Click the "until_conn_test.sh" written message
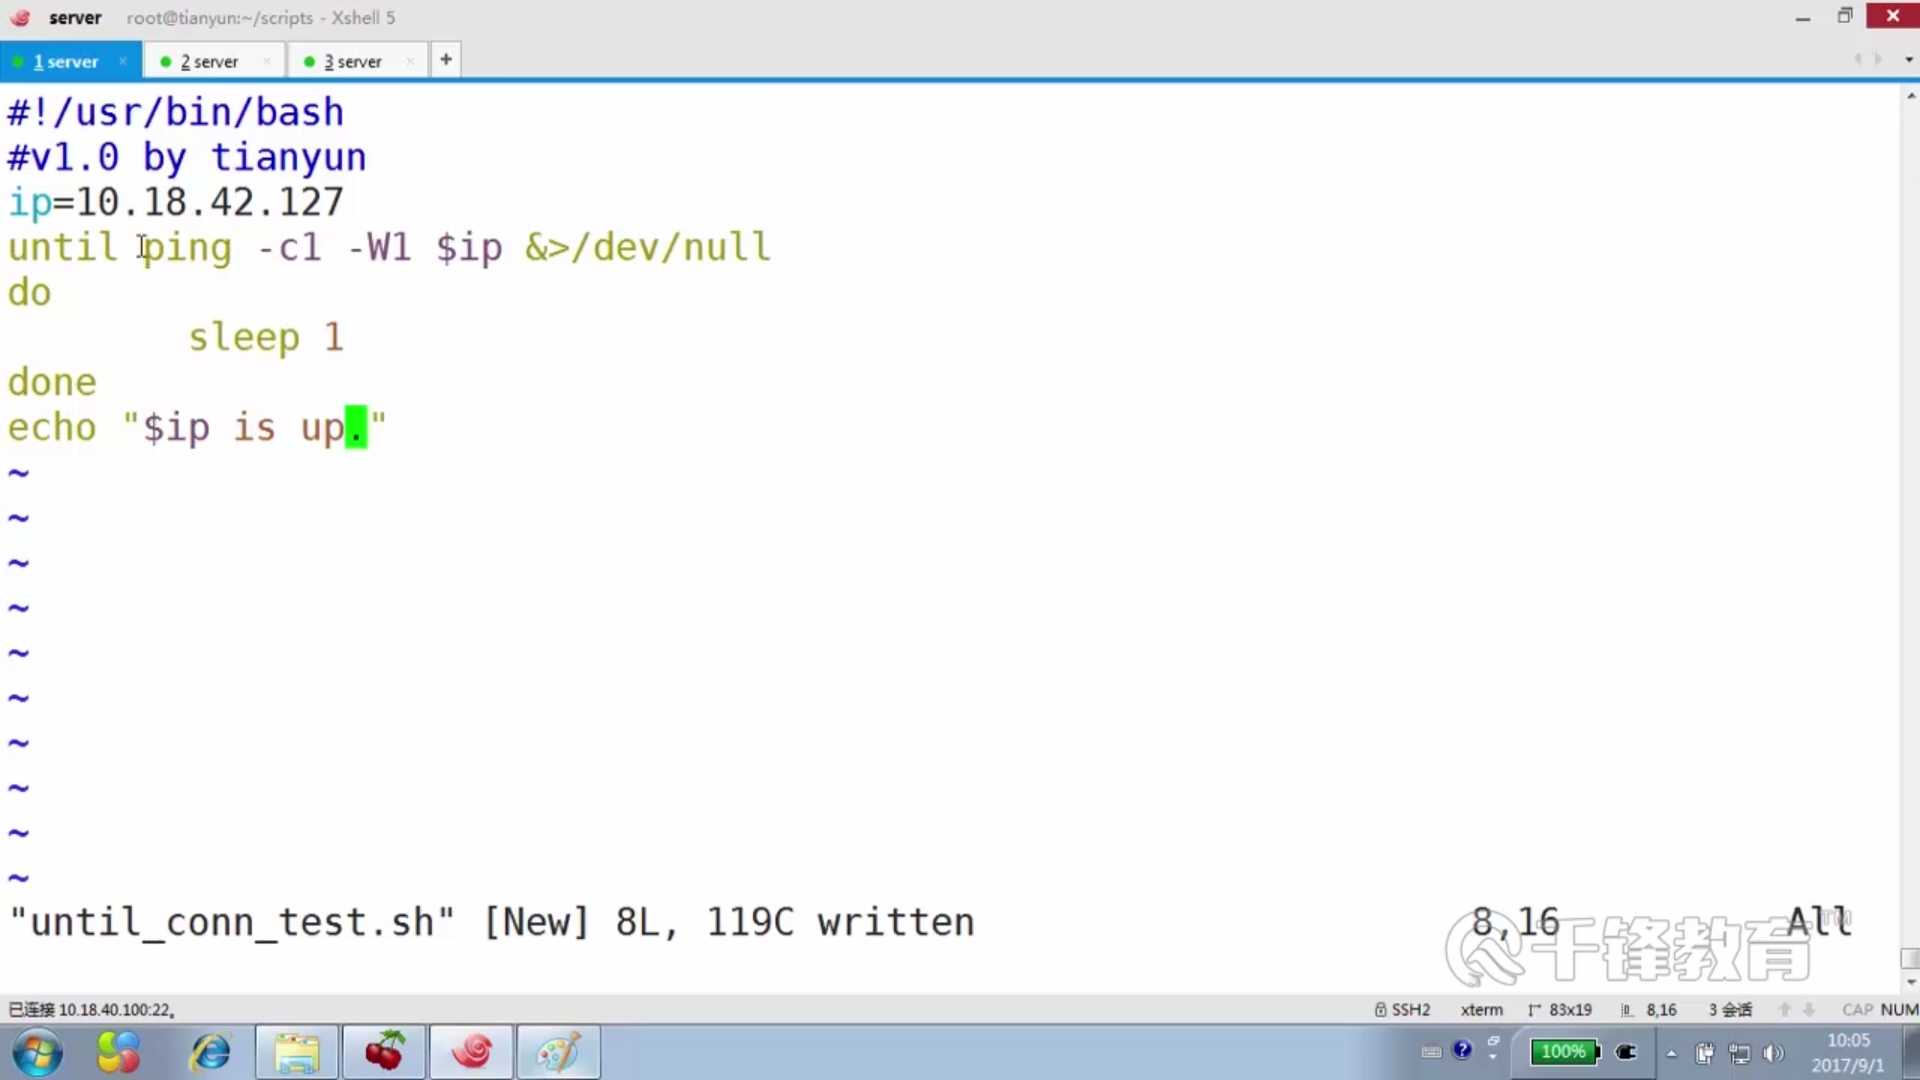Screen dimensions: 1920x1080 click(x=492, y=922)
